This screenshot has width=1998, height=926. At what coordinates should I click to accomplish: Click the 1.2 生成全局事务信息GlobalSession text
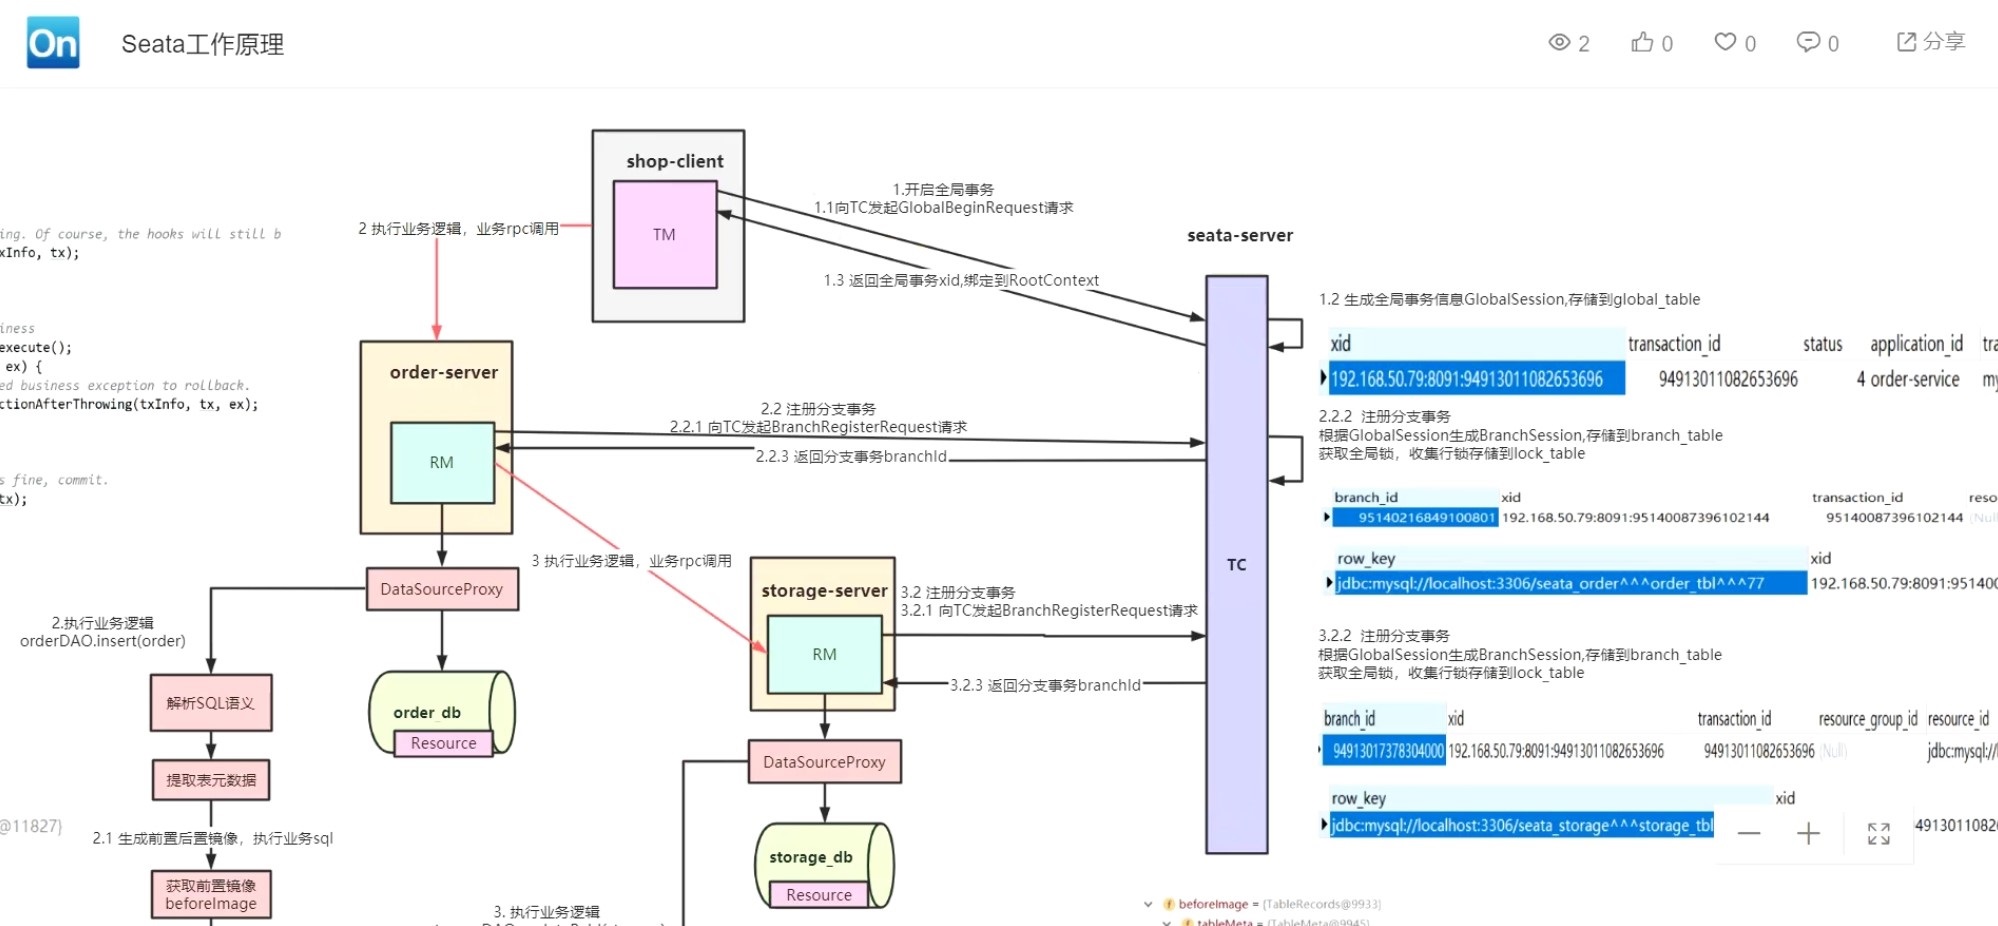coord(1509,299)
